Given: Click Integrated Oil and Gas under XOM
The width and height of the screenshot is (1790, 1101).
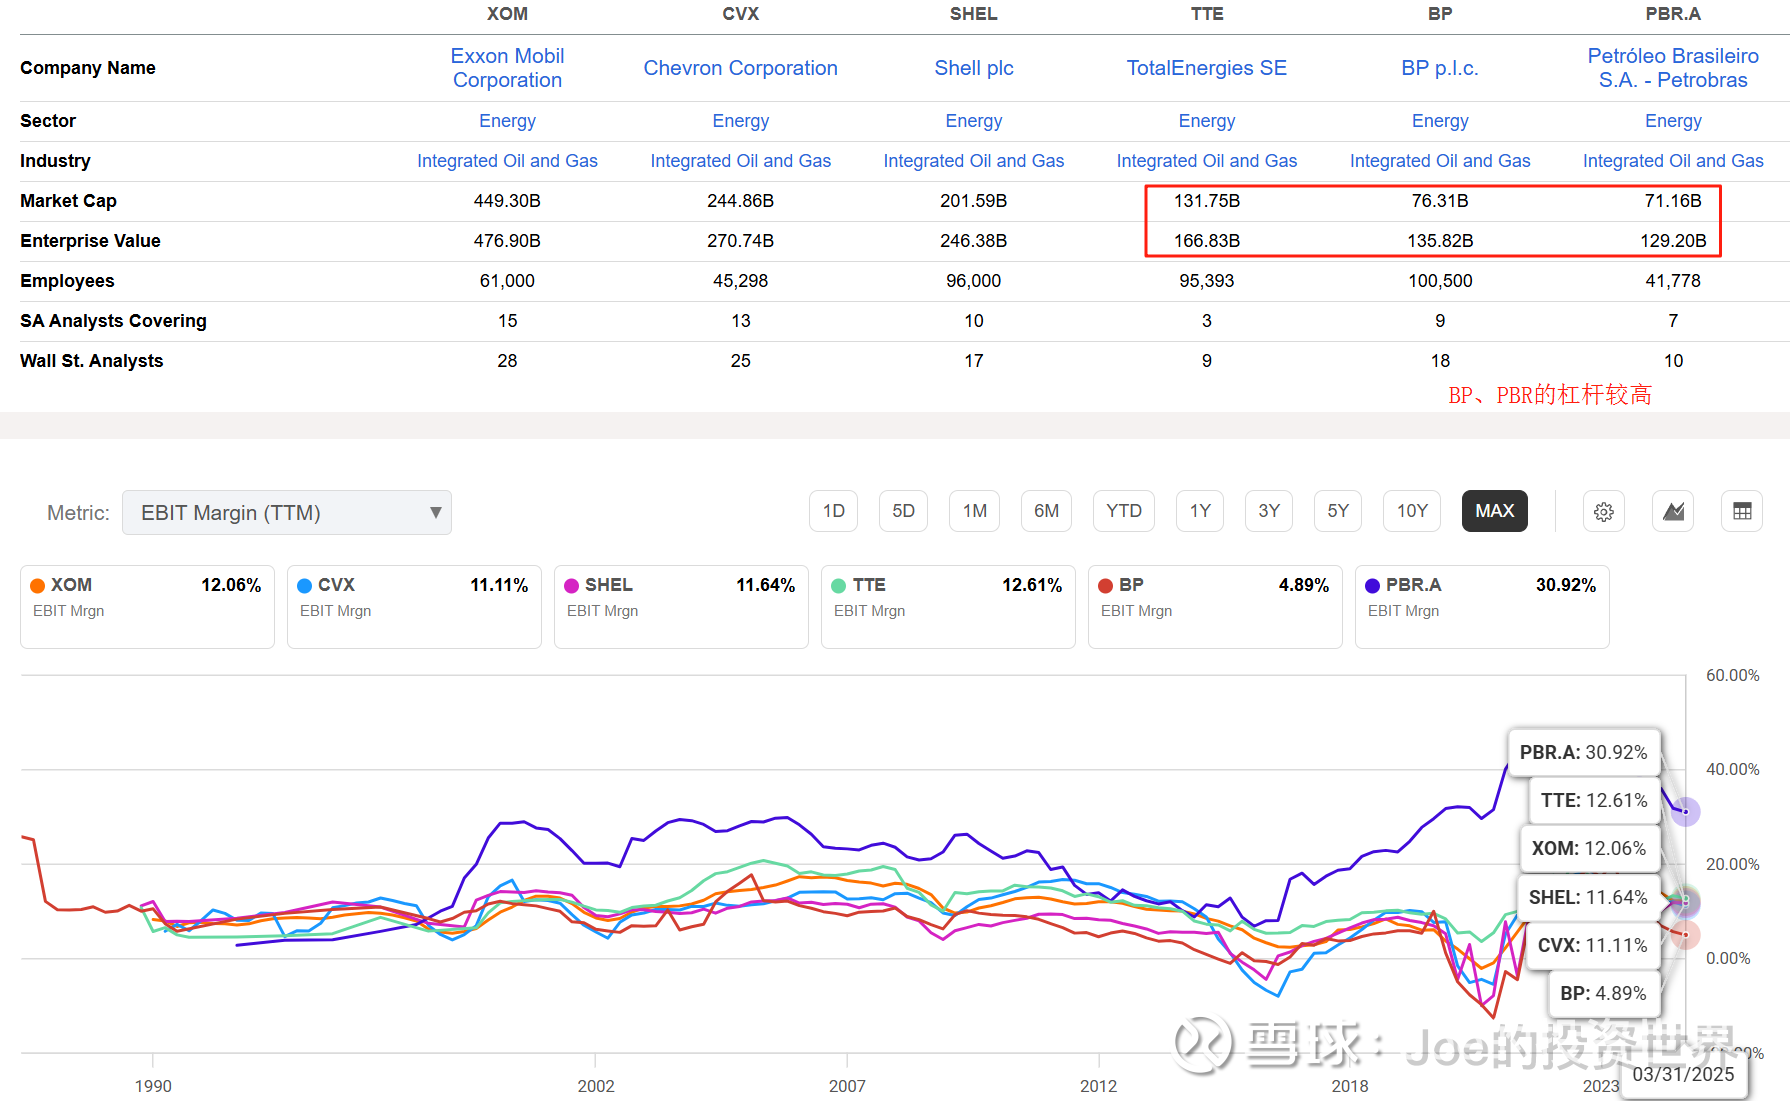Looking at the screenshot, I should tap(507, 161).
